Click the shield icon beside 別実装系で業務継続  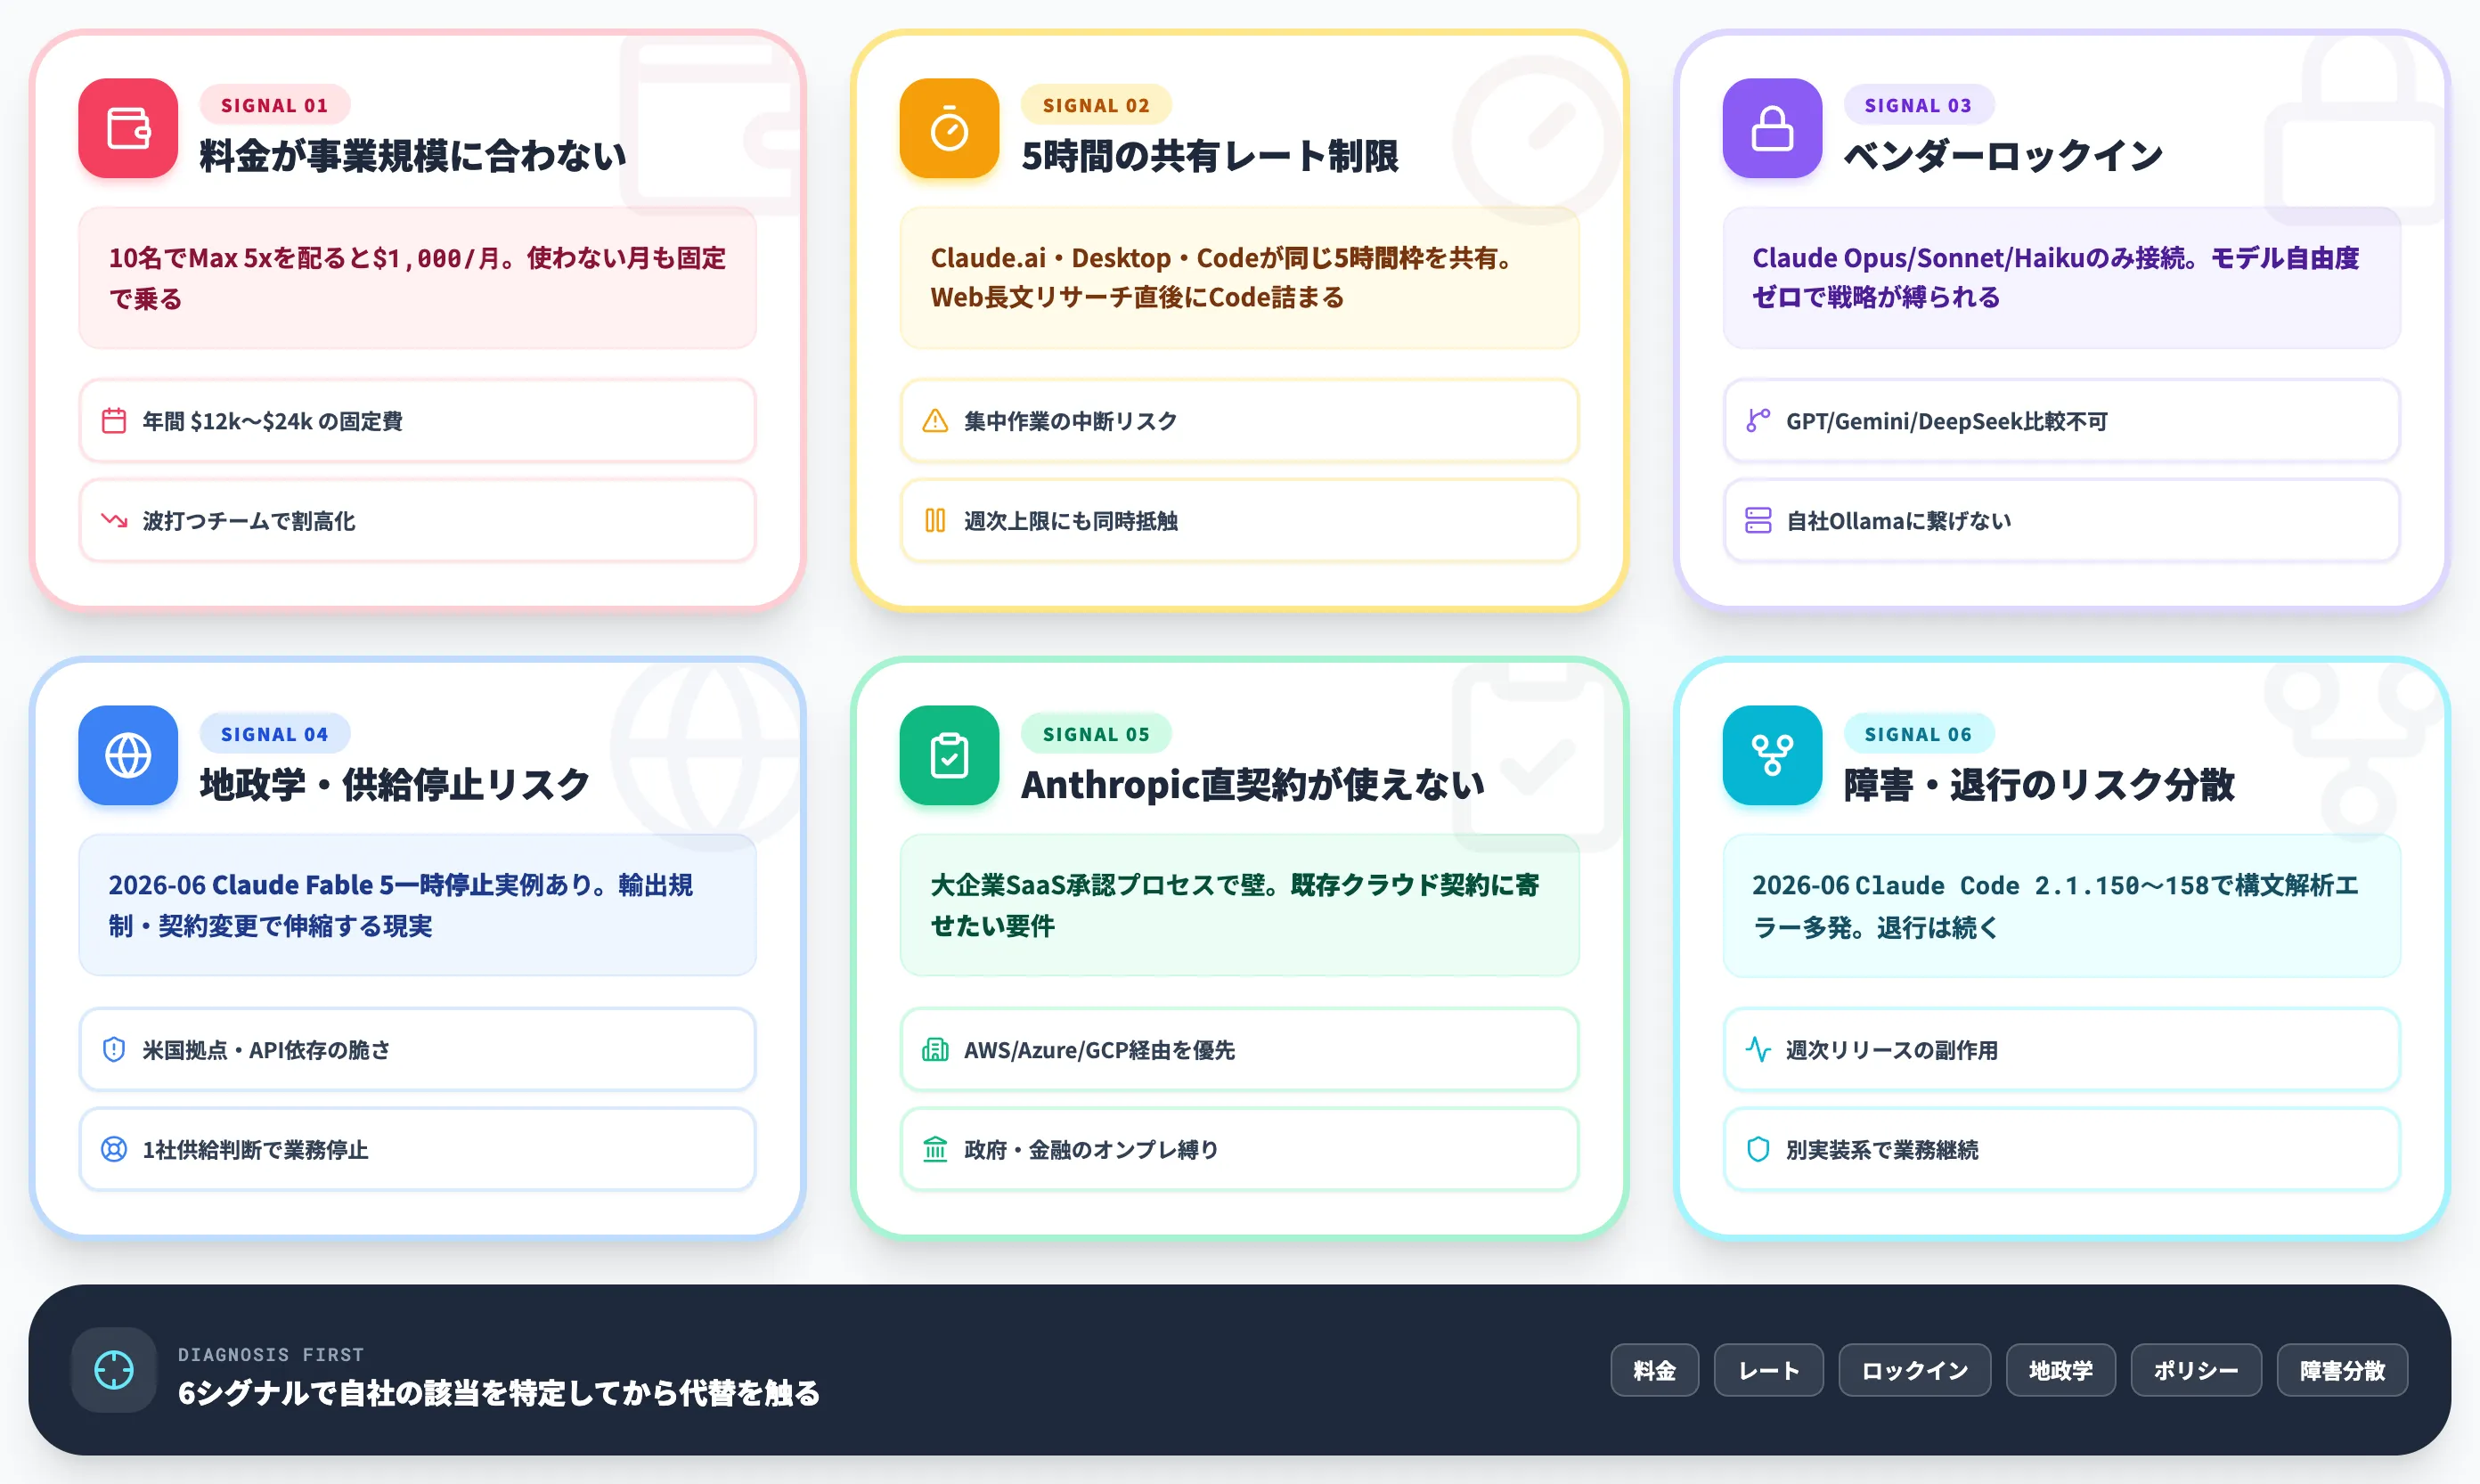1758,1149
